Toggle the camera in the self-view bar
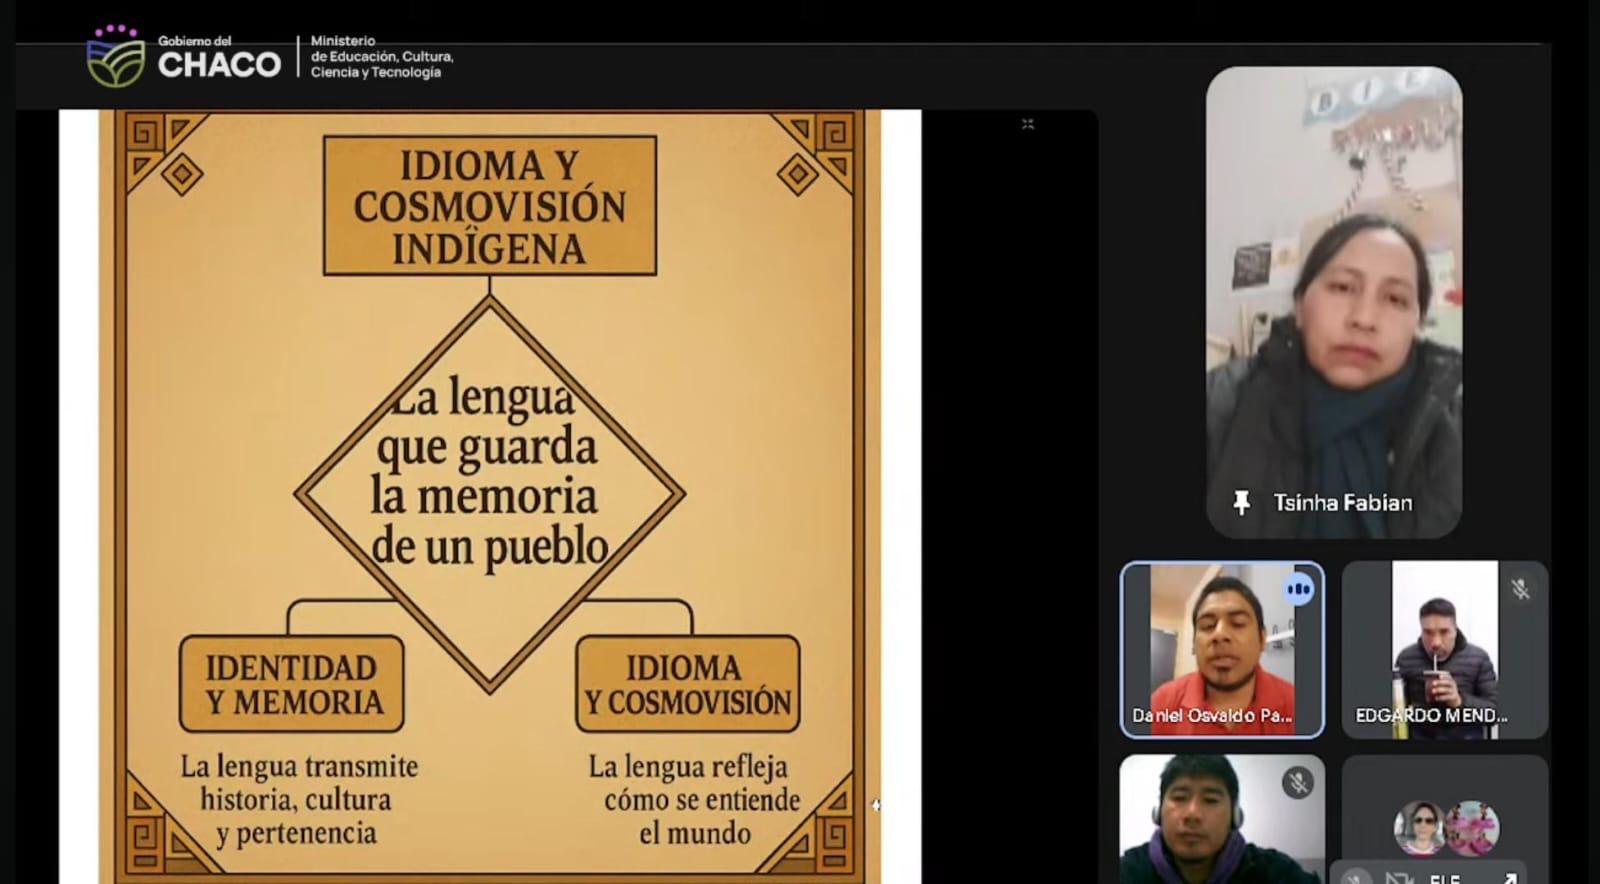This screenshot has width=1600, height=884. [1398, 877]
